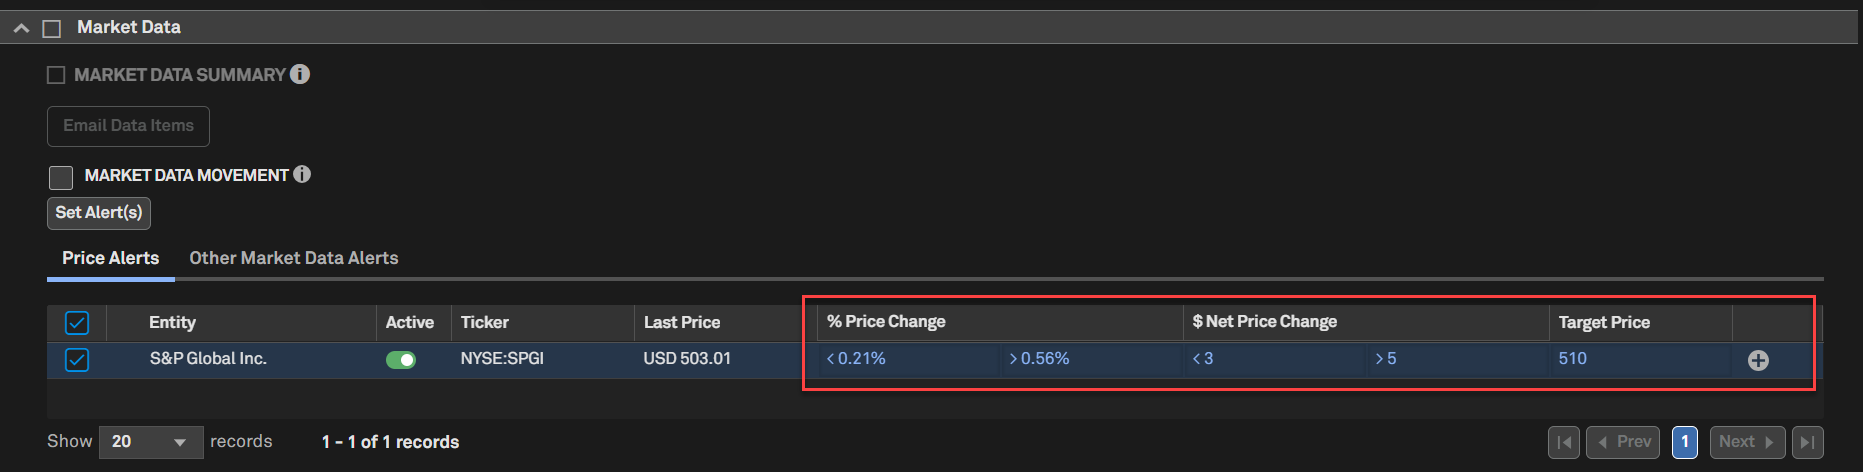Image resolution: width=1863 pixels, height=472 pixels.
Task: Tick the Market Data section header checkbox
Action: [x=52, y=28]
